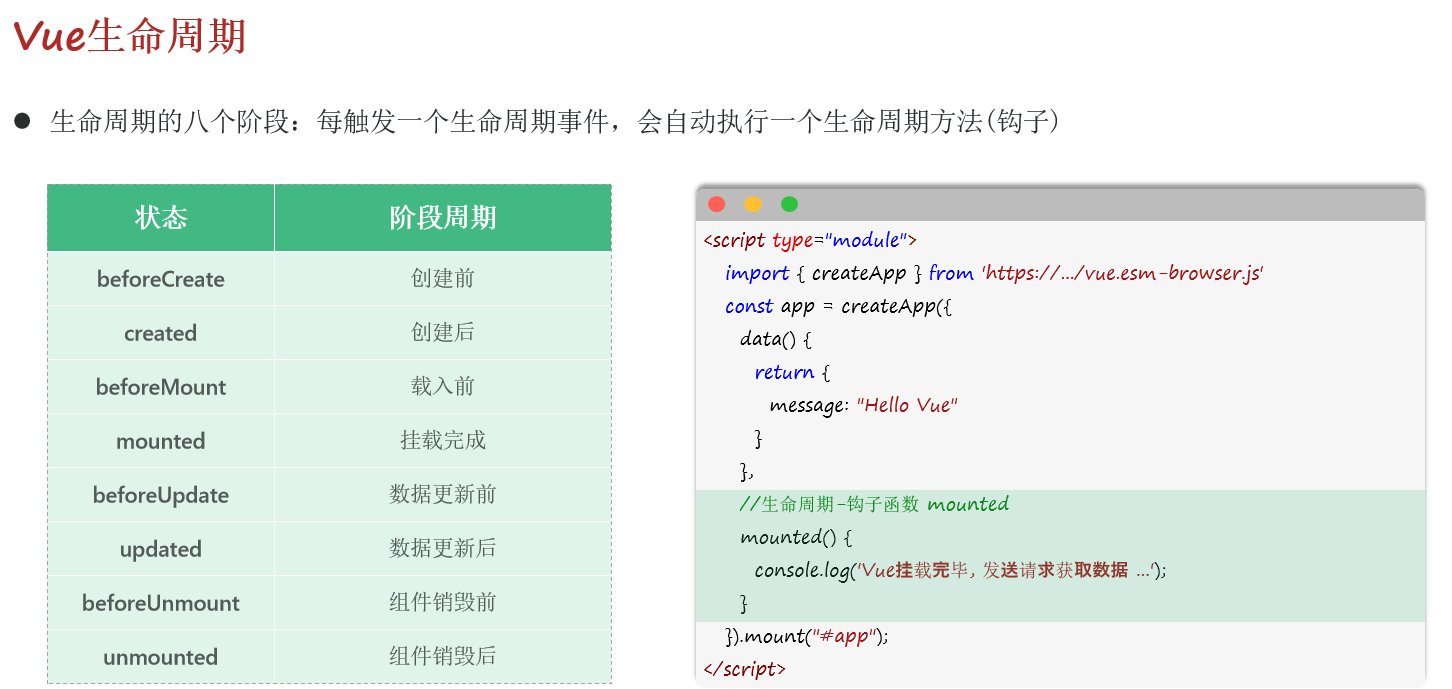Screen dimensions: 1452x689
Task: Click the red close dot in code window
Action: pyautogui.click(x=716, y=204)
